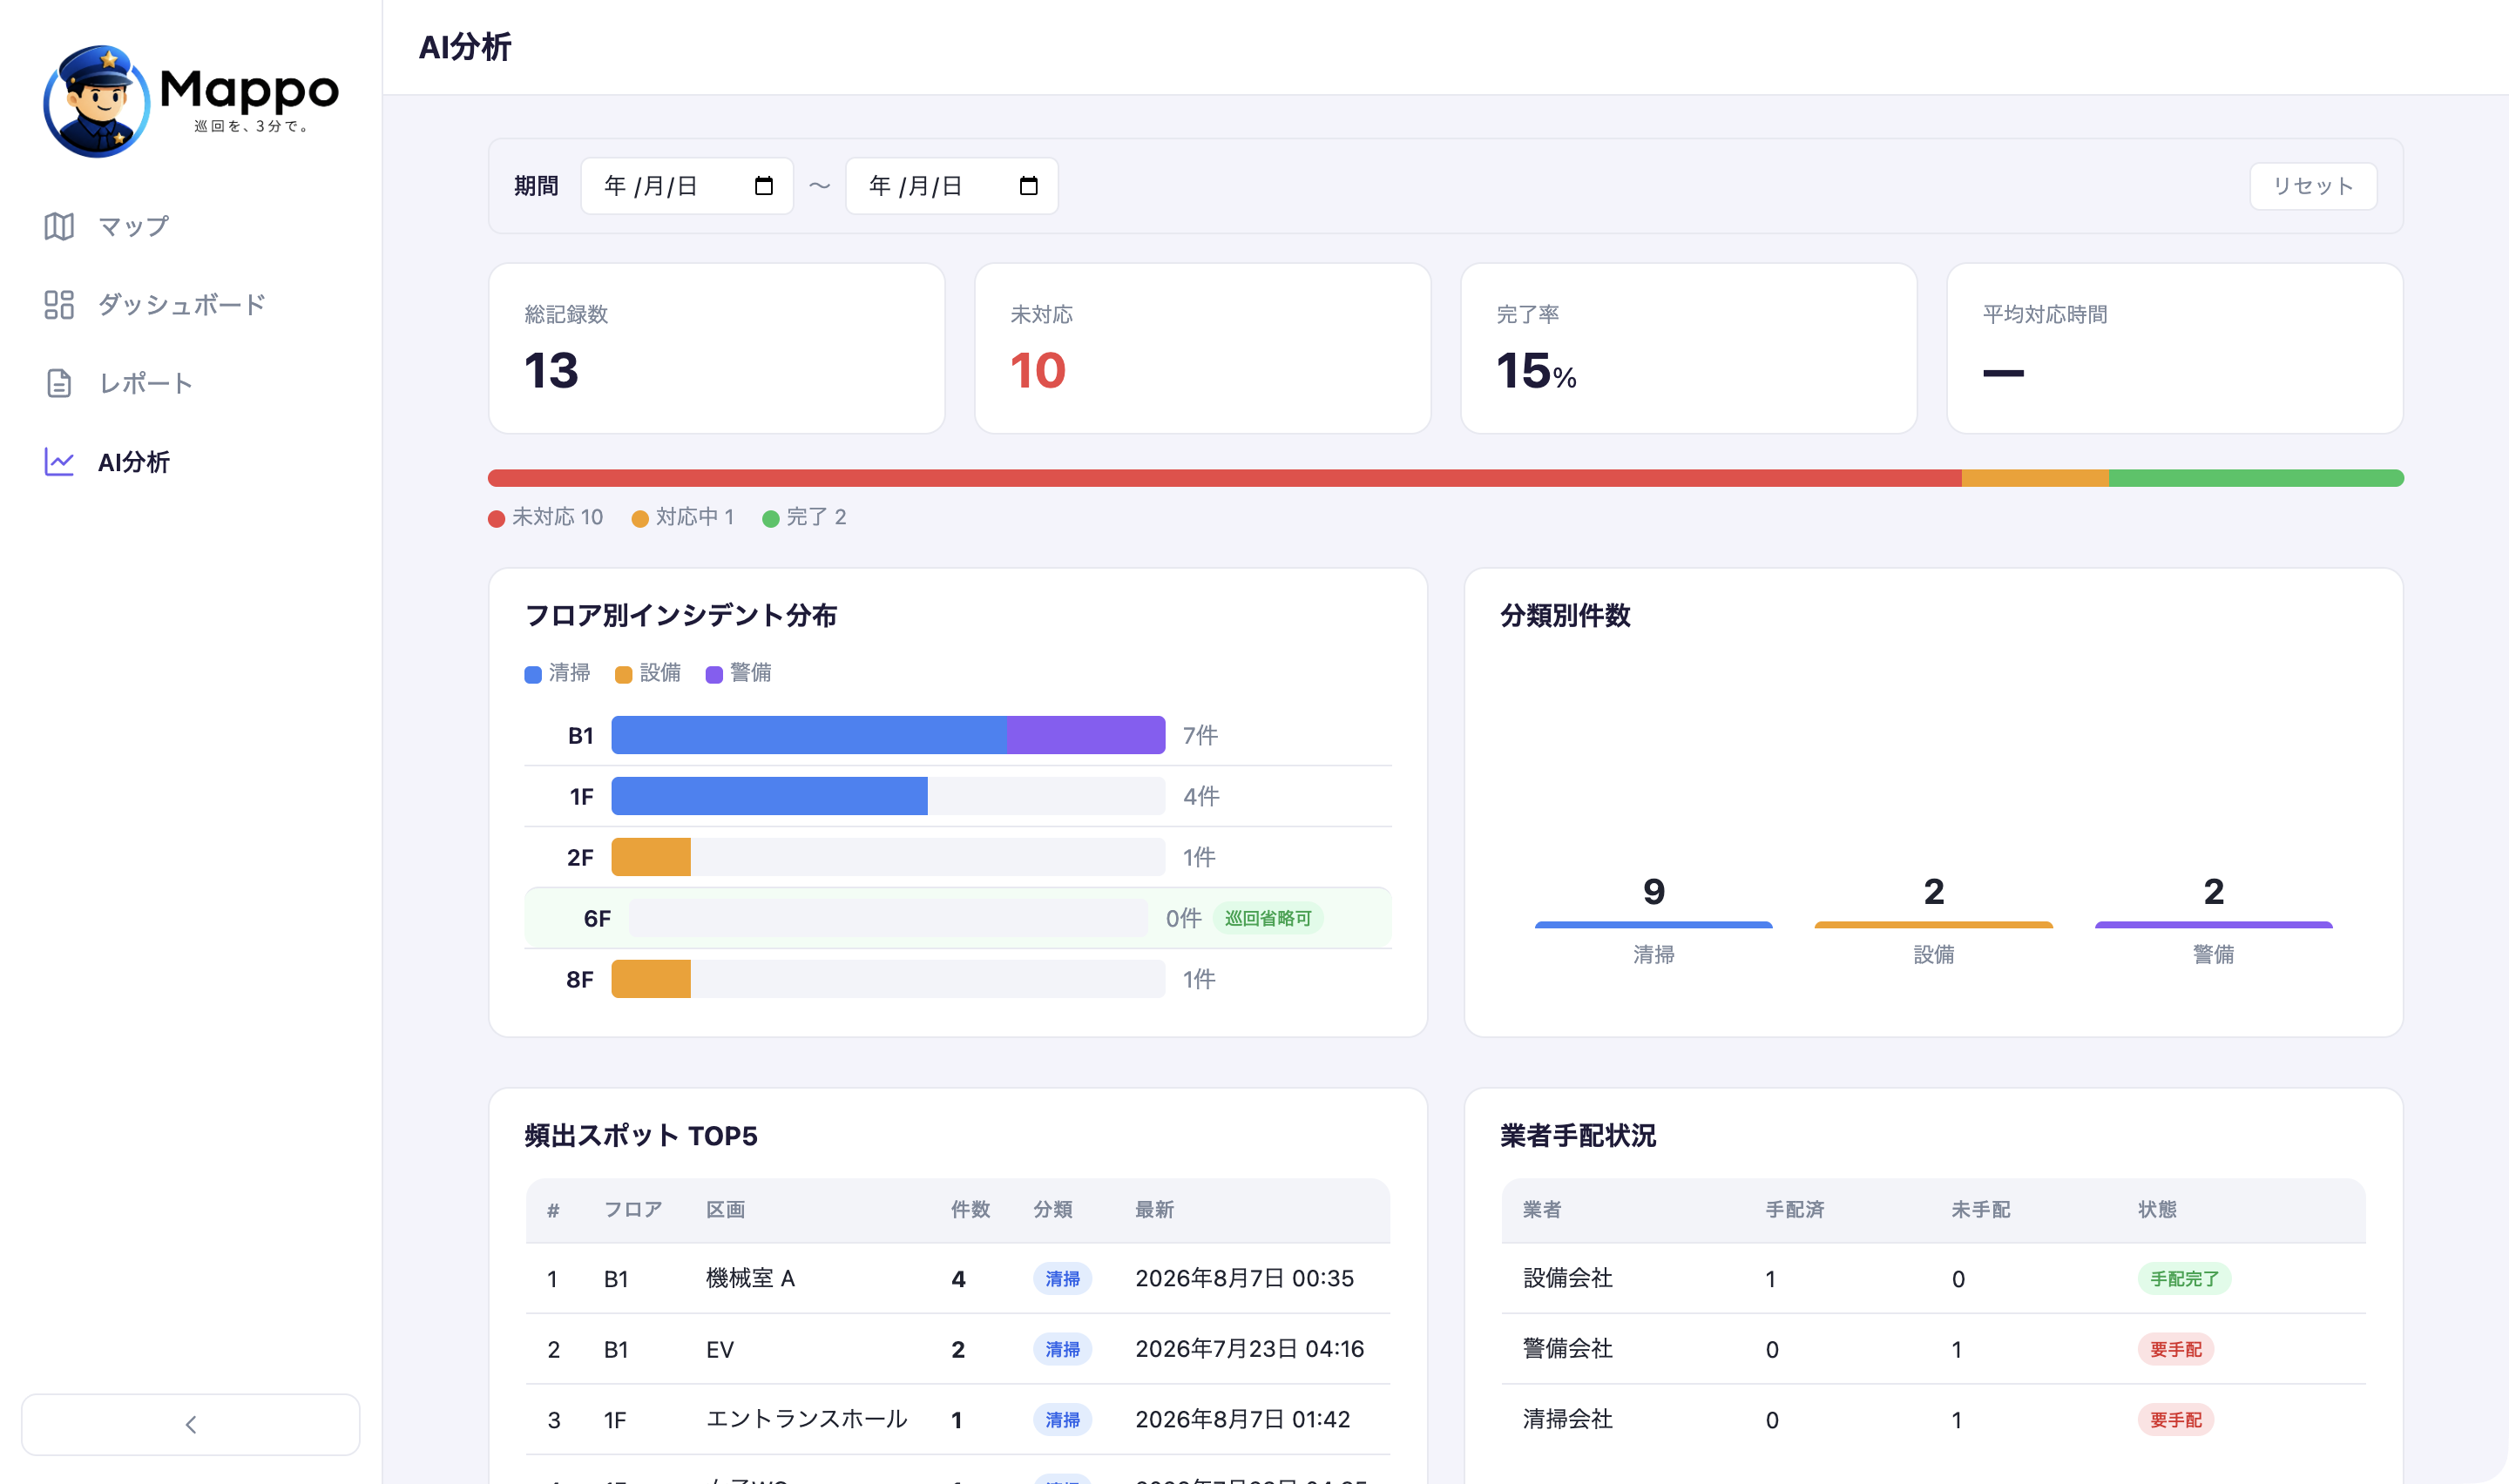Click the 手配完了 status badge
This screenshot has height=1484, width=2509.
click(2185, 1279)
